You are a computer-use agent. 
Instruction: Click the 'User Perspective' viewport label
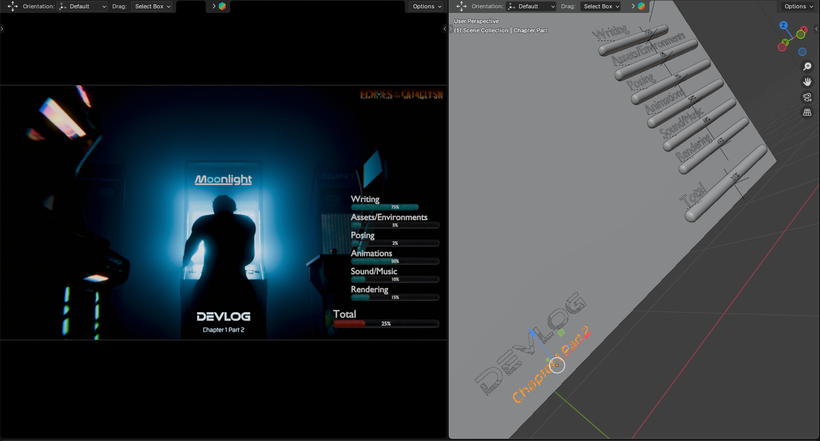[x=476, y=21]
